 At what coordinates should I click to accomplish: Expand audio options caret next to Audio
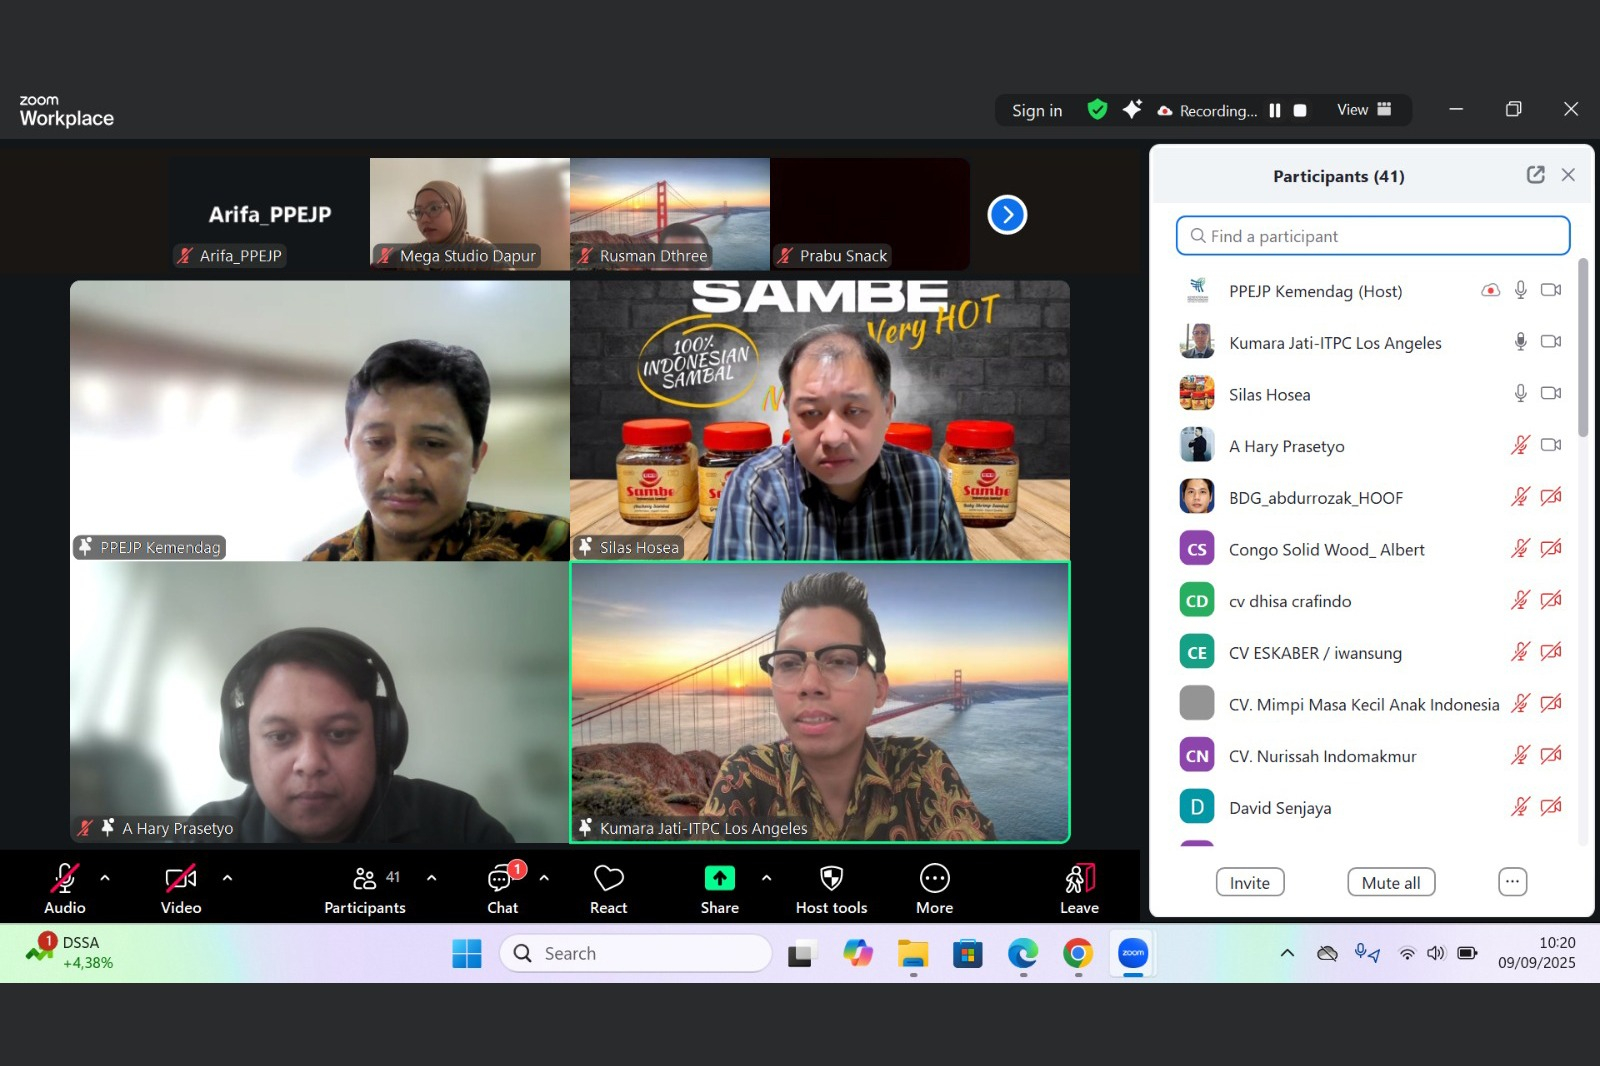(105, 878)
